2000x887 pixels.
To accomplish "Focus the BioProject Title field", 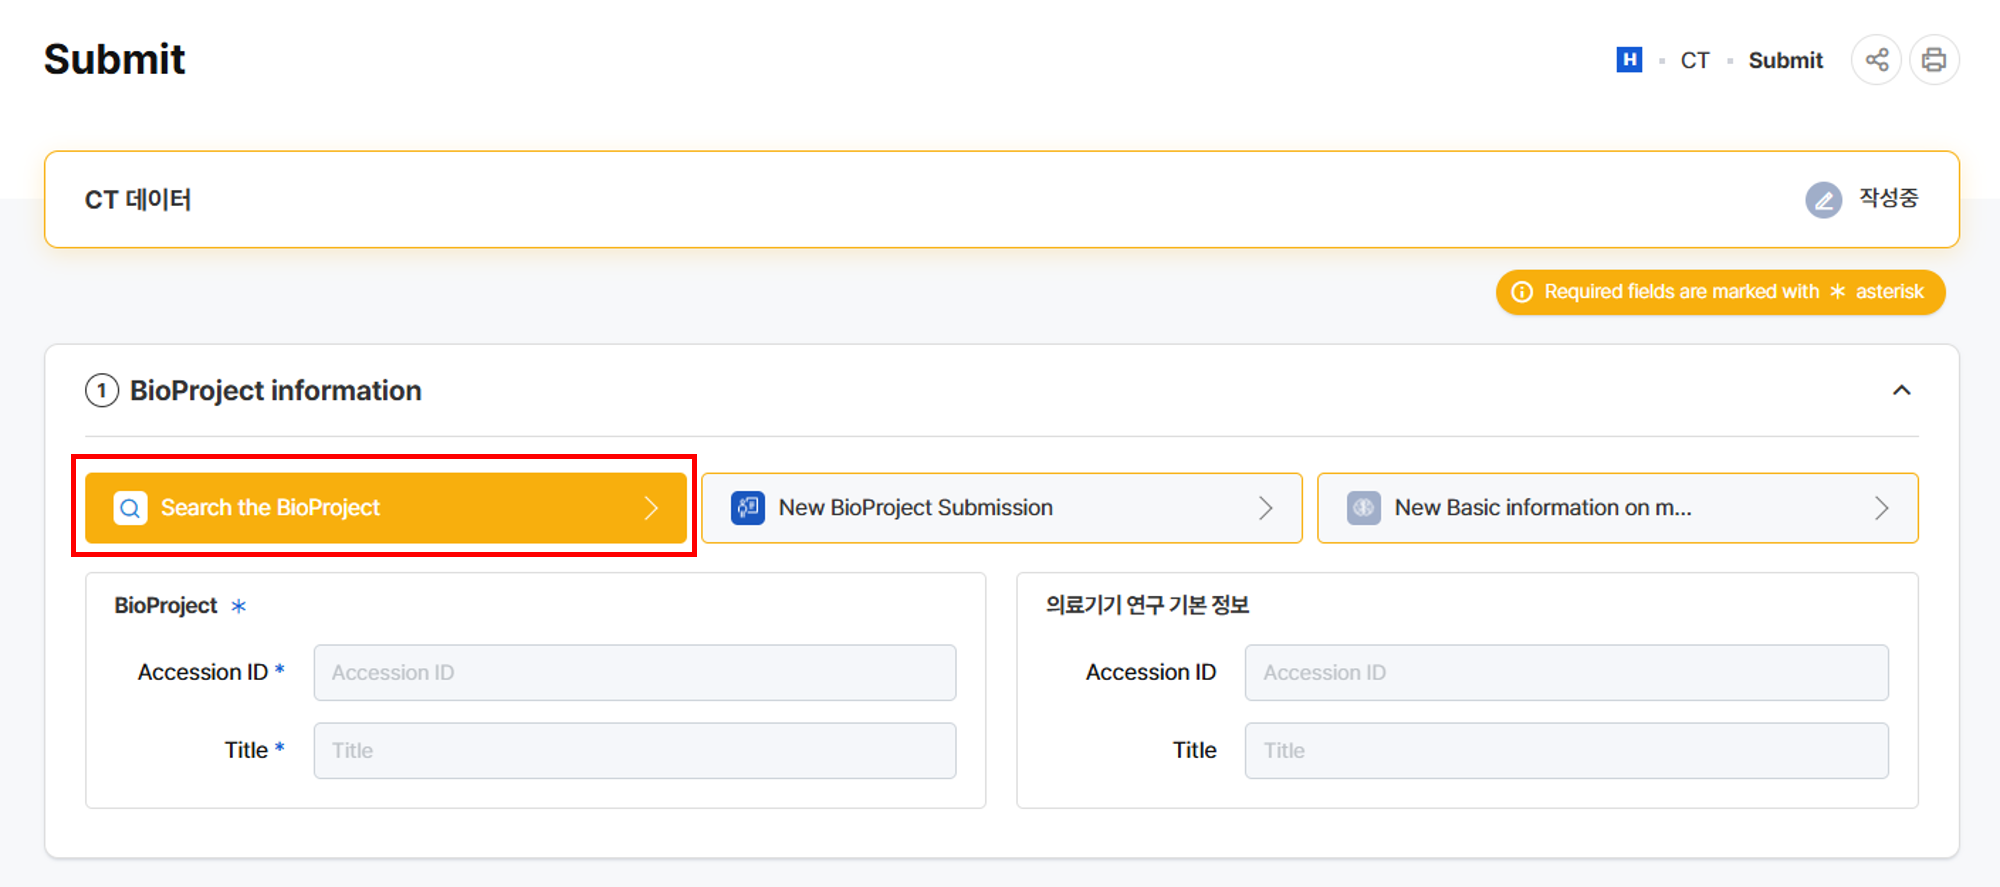I will (x=634, y=751).
